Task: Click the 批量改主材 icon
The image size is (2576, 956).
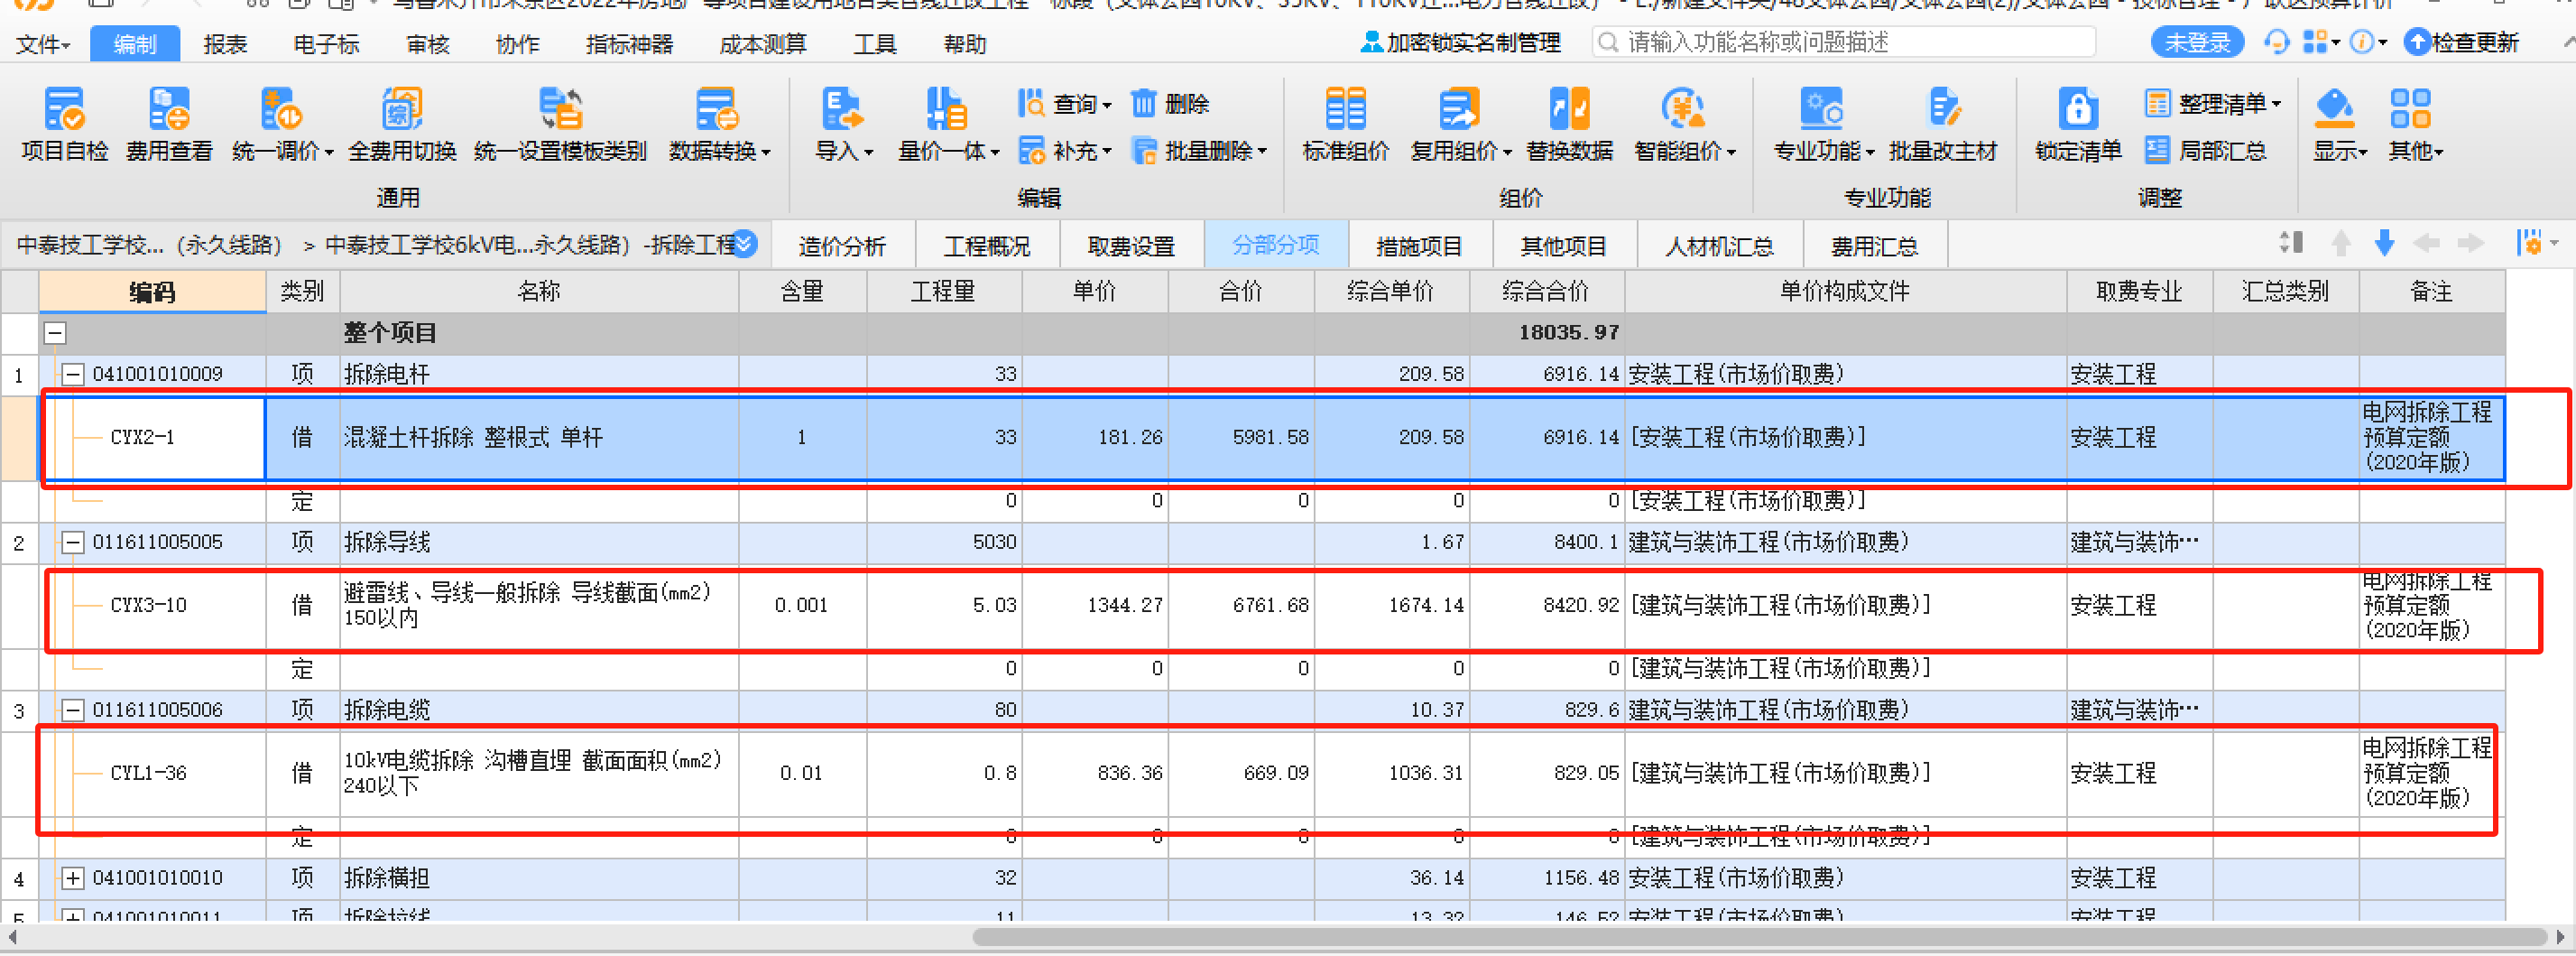Action: pos(1943,108)
